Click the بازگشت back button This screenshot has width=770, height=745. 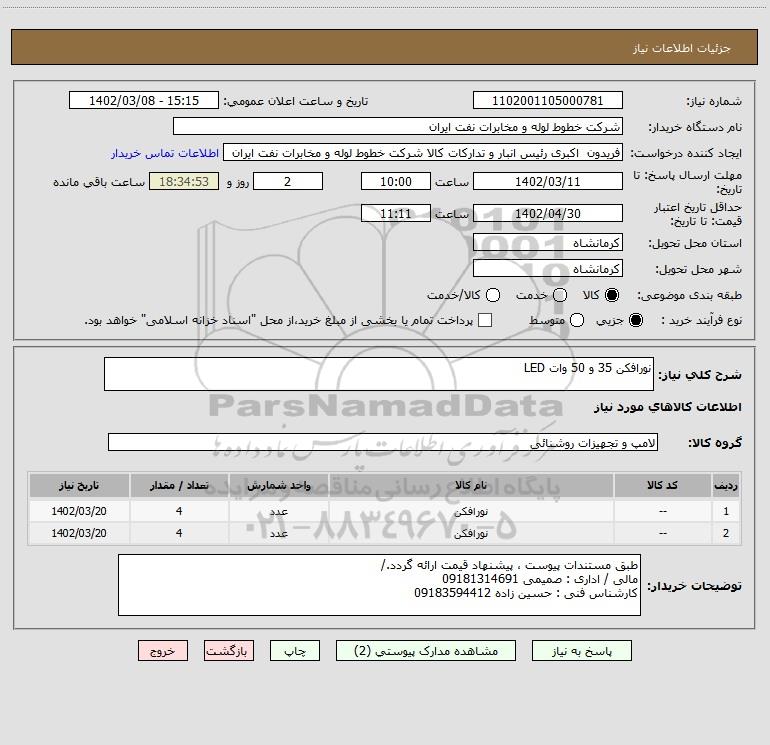229,651
